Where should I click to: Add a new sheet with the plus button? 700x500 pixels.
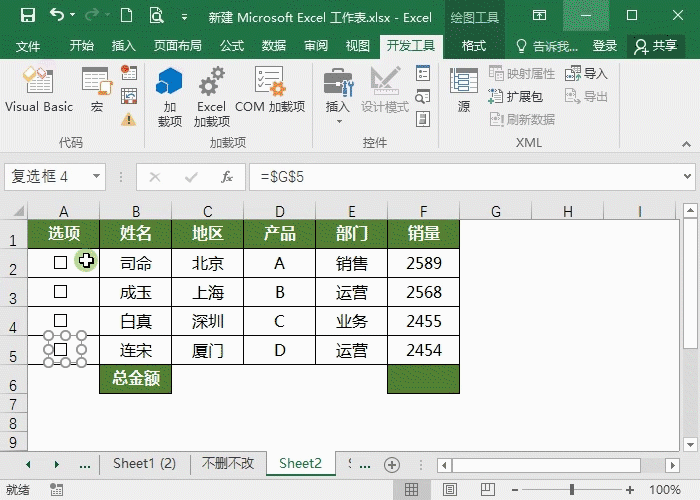pyautogui.click(x=392, y=465)
